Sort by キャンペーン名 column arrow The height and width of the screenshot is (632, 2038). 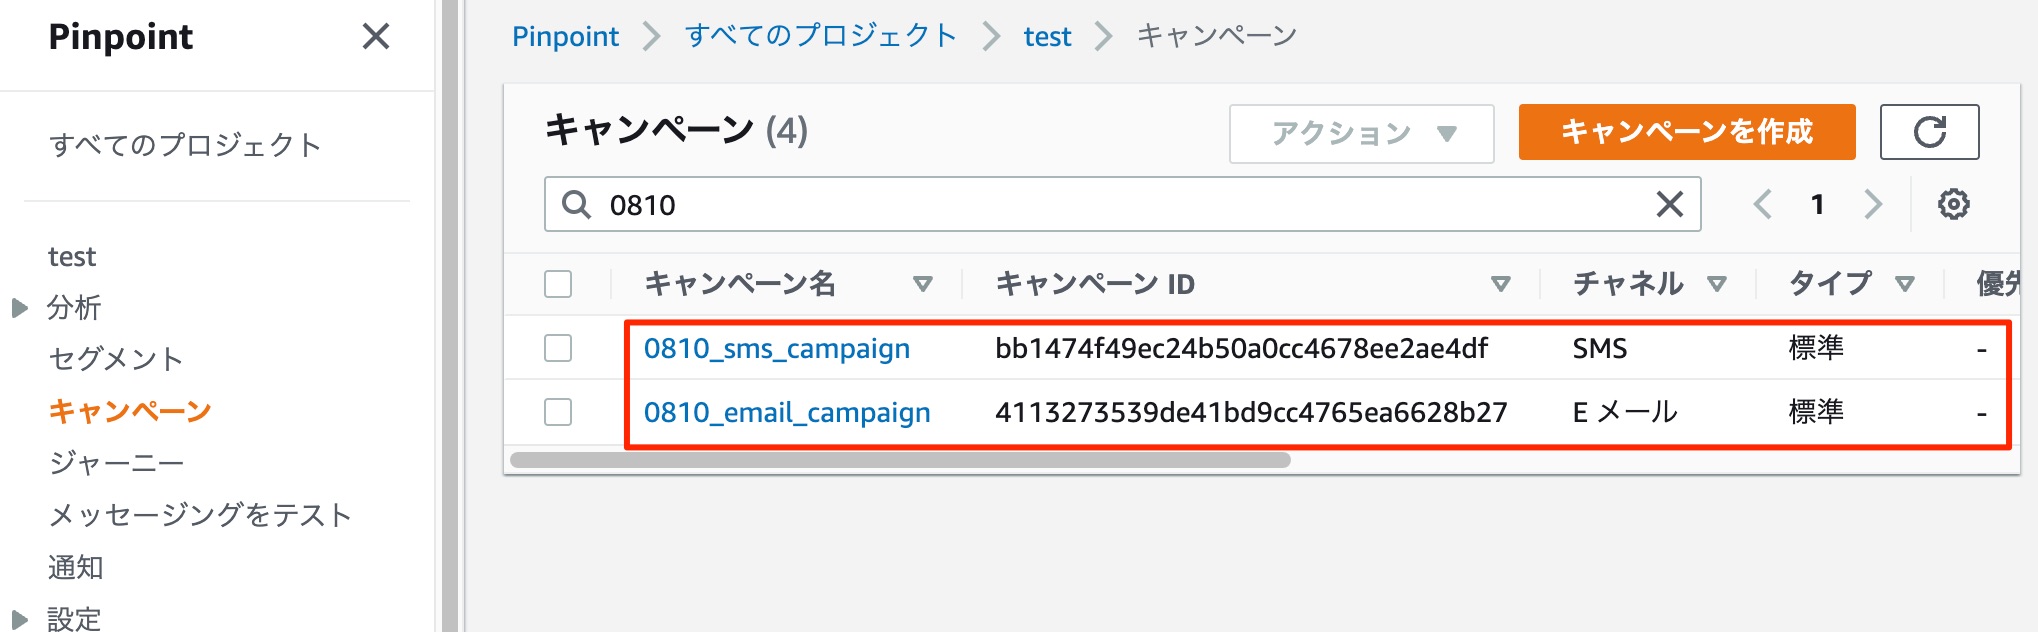pos(922,284)
